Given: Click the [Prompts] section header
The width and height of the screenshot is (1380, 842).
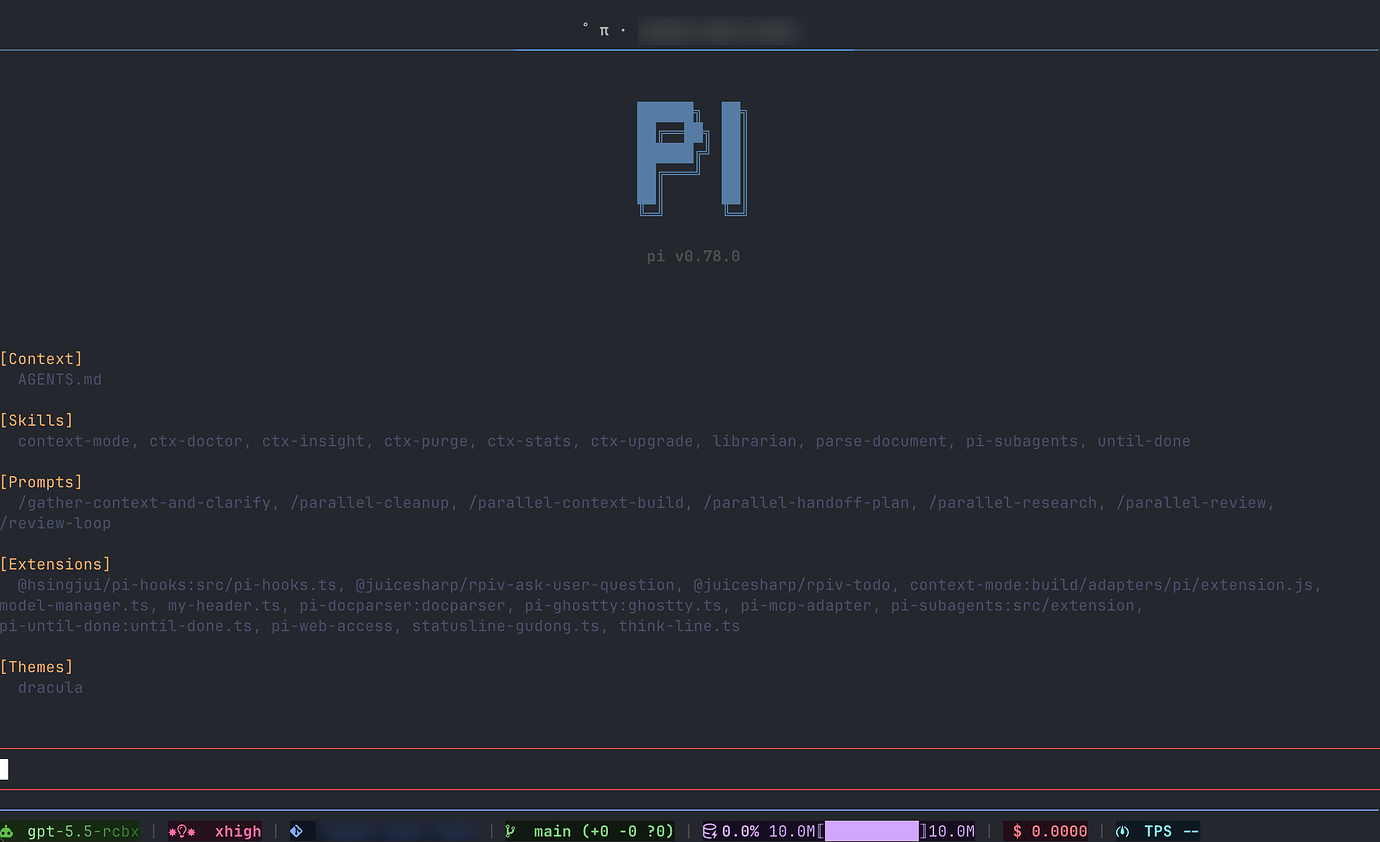Looking at the screenshot, I should (41, 482).
